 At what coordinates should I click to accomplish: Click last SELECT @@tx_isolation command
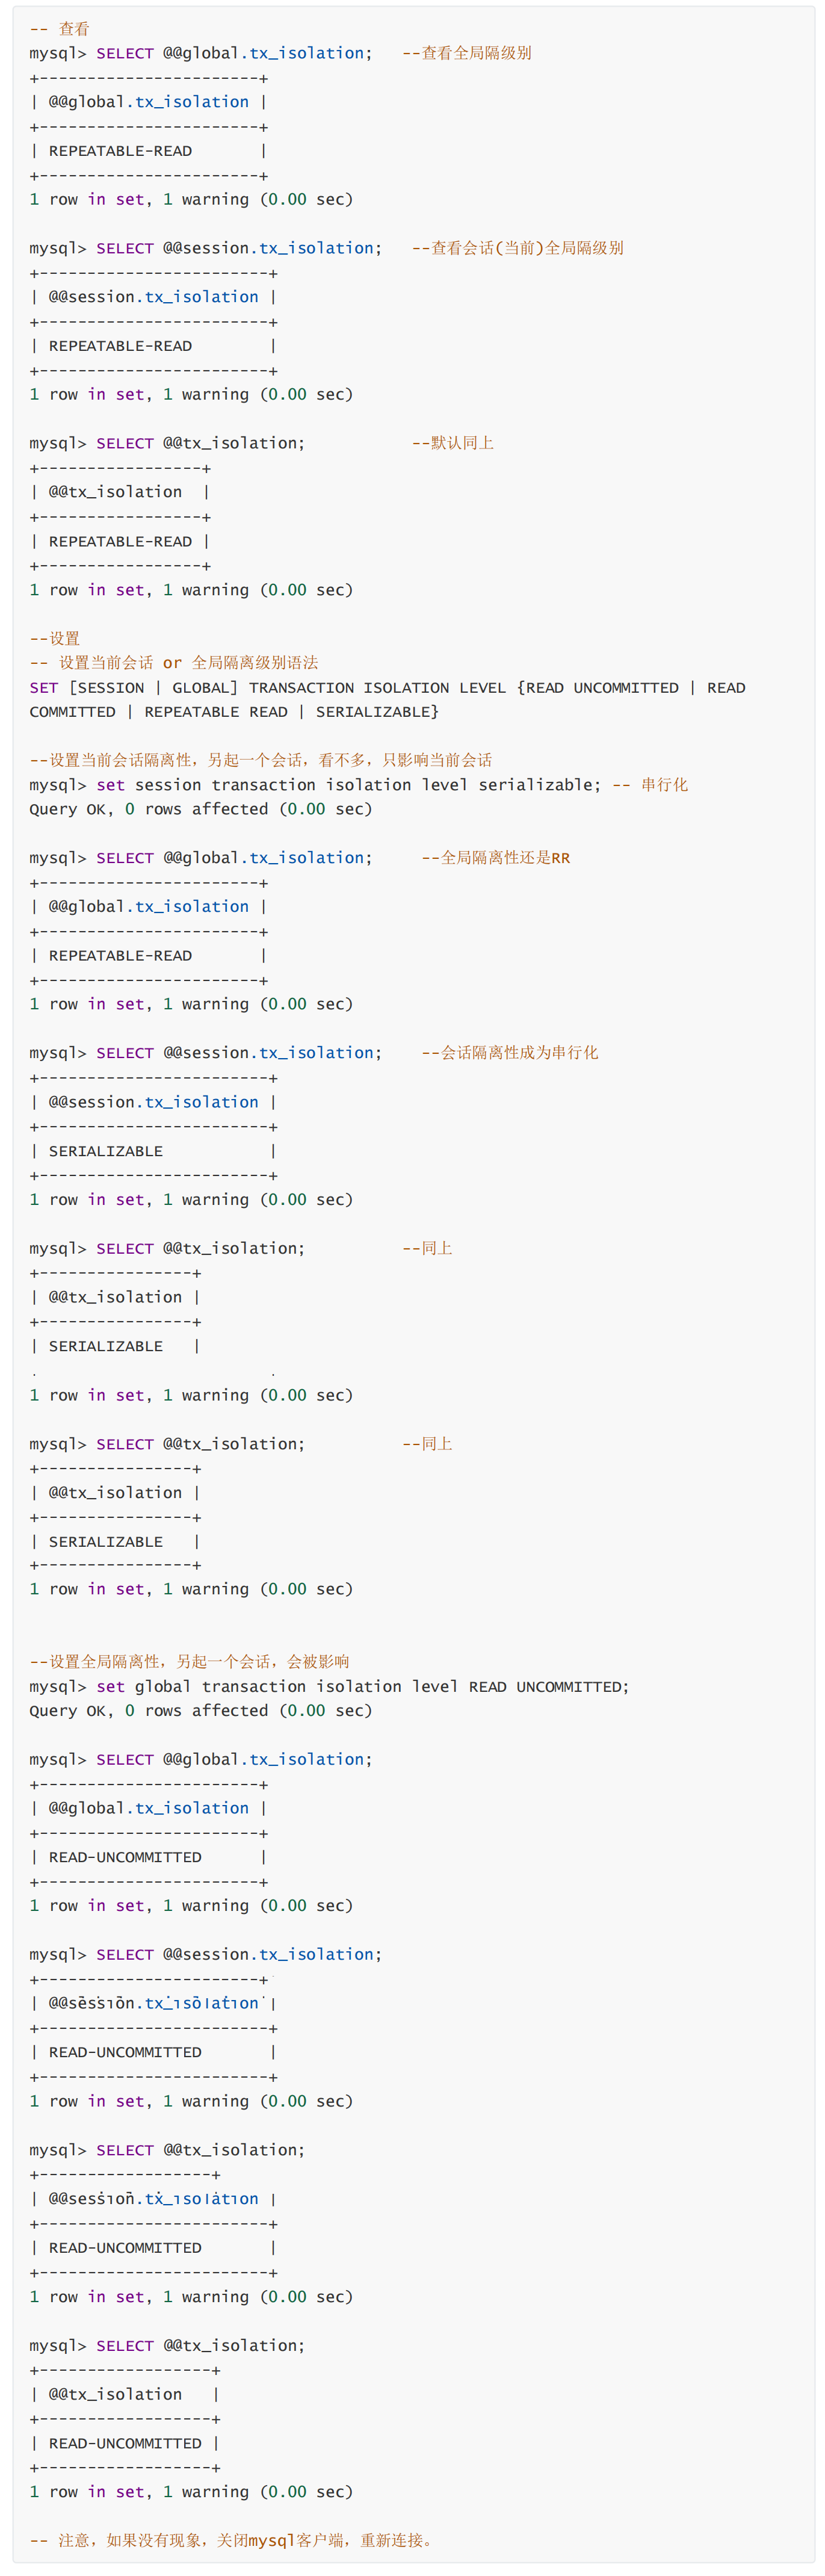click(x=201, y=2346)
